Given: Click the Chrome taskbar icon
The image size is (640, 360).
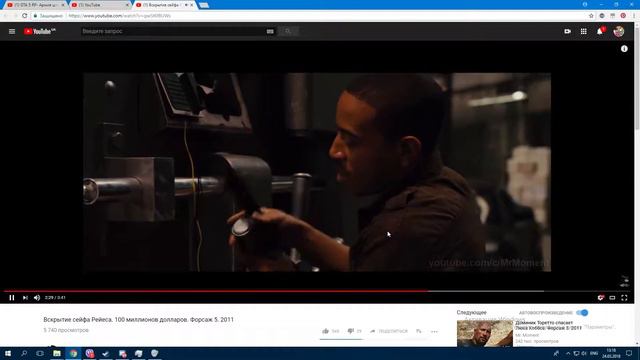Looking at the screenshot, I should pyautogui.click(x=73, y=353).
